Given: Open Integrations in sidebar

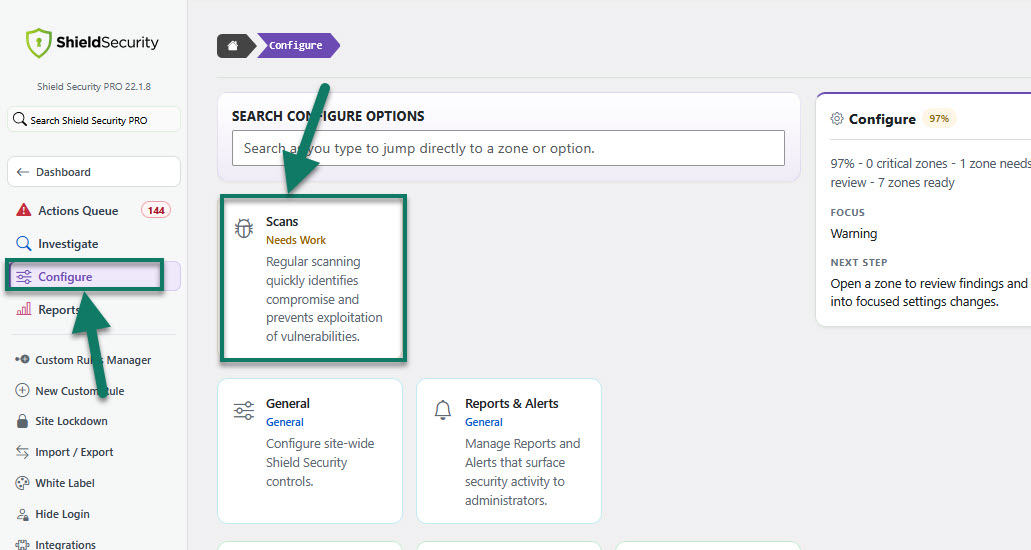Looking at the screenshot, I should pos(66,545).
